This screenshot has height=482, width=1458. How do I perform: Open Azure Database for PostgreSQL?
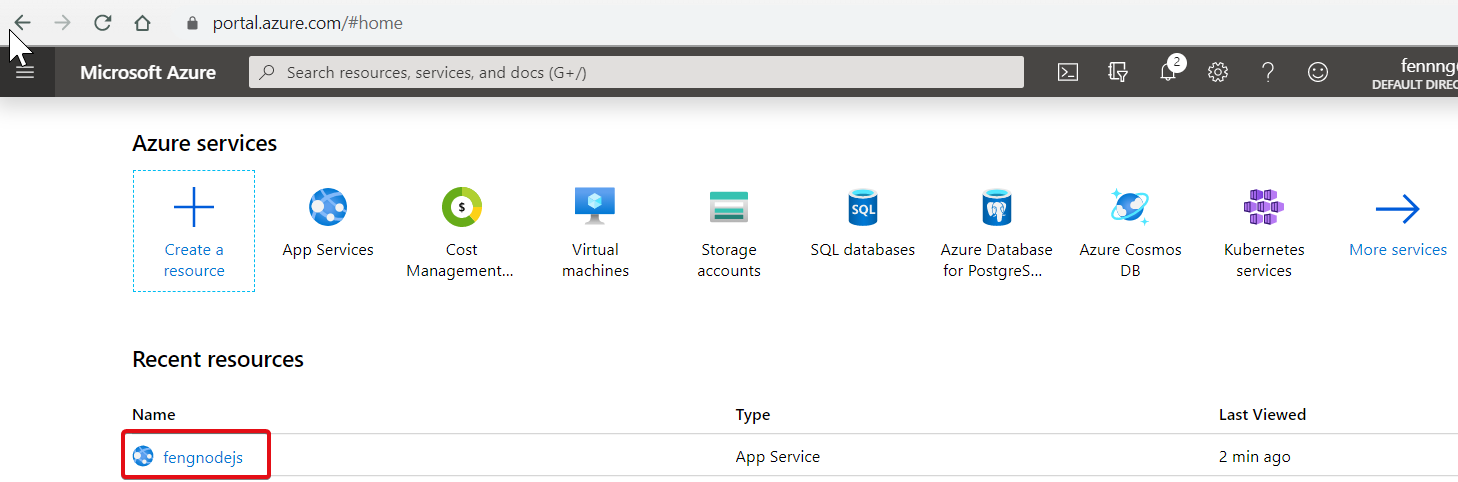click(x=996, y=232)
